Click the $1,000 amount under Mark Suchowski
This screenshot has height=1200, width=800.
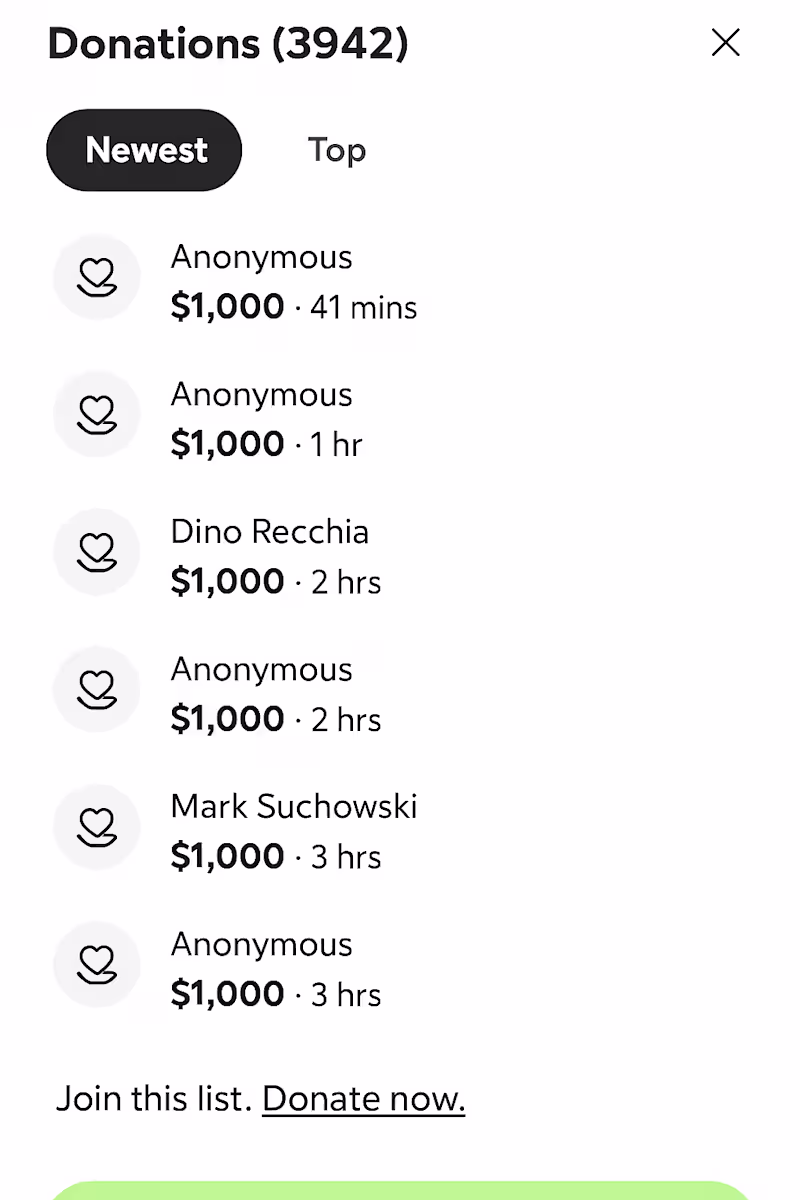[228, 856]
